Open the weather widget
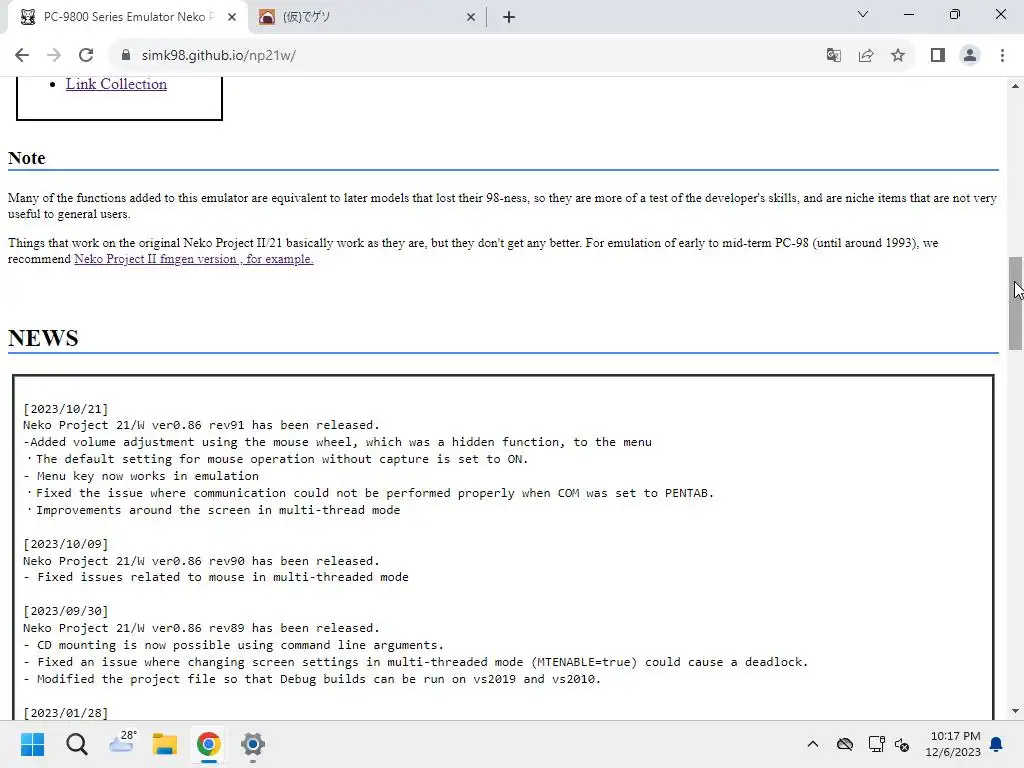This screenshot has height=768, width=1024. click(121, 744)
